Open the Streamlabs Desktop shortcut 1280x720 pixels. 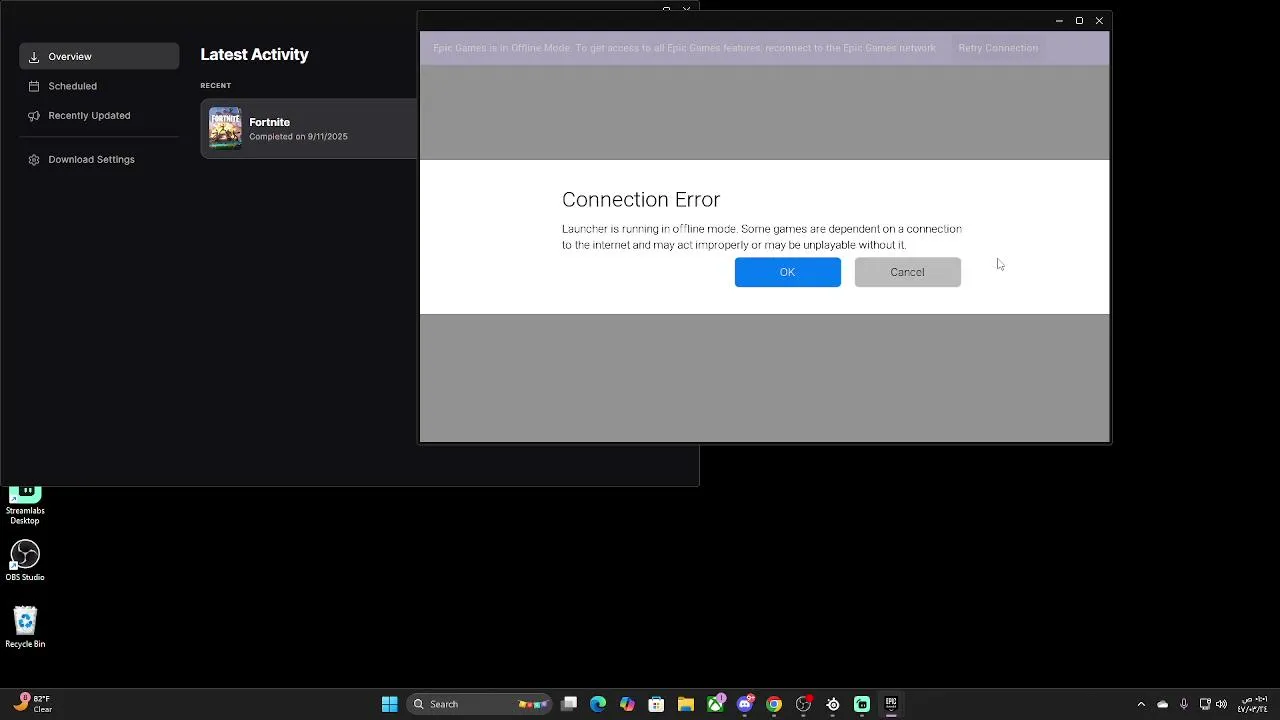[x=25, y=505]
